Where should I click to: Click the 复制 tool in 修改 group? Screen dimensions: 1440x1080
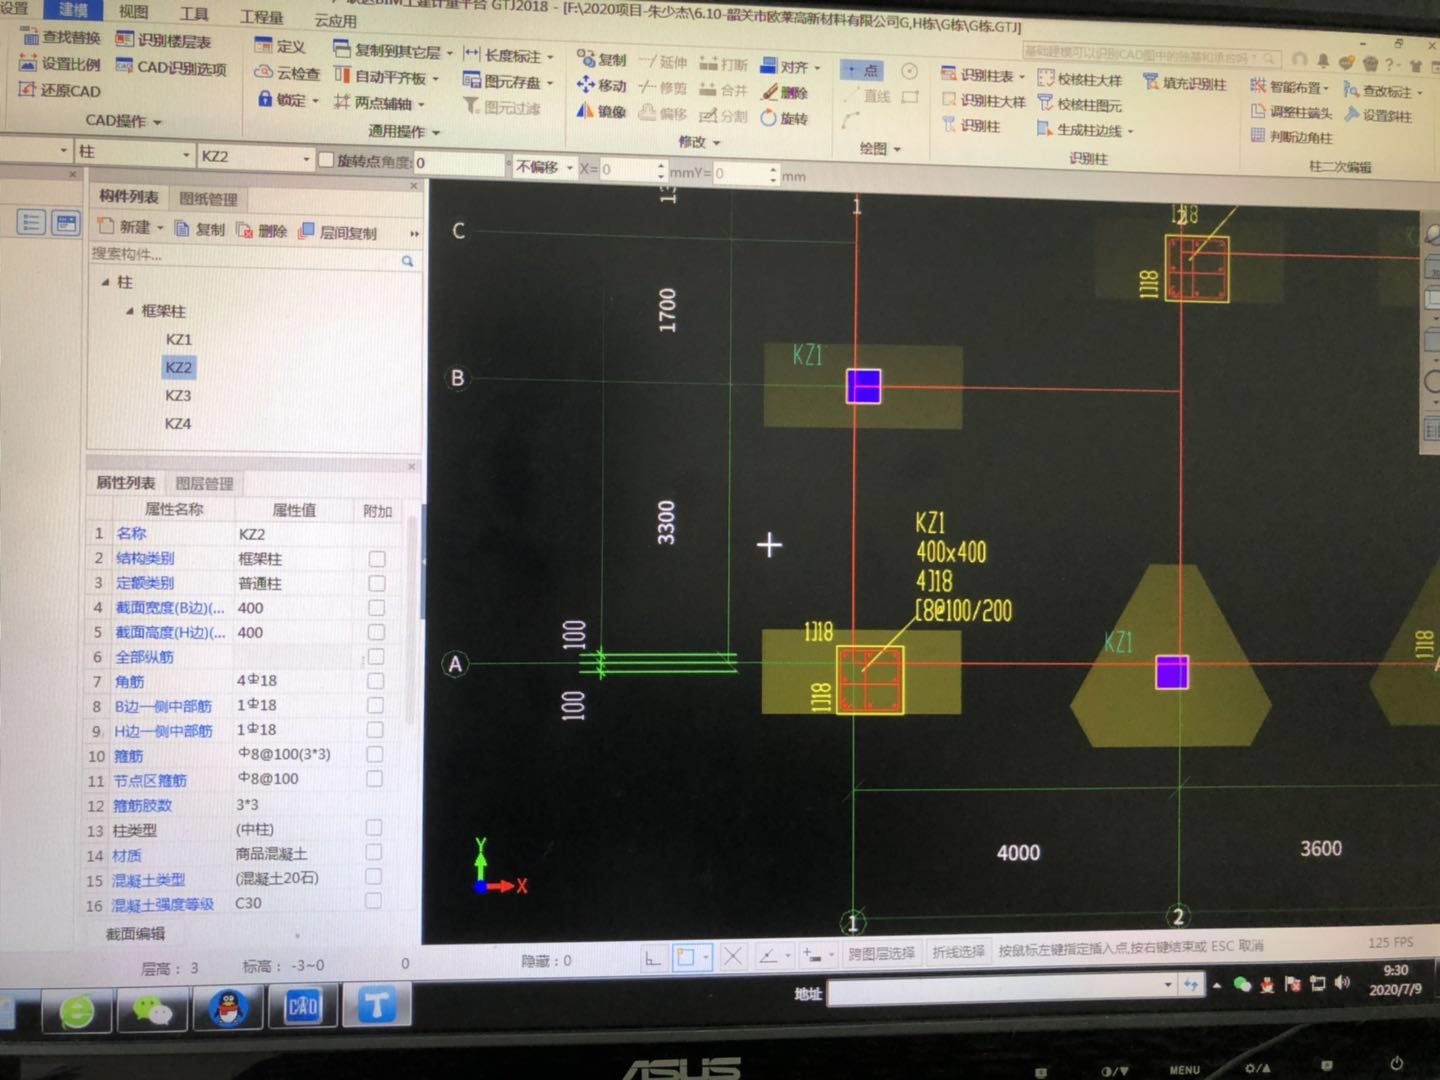tap(602, 60)
